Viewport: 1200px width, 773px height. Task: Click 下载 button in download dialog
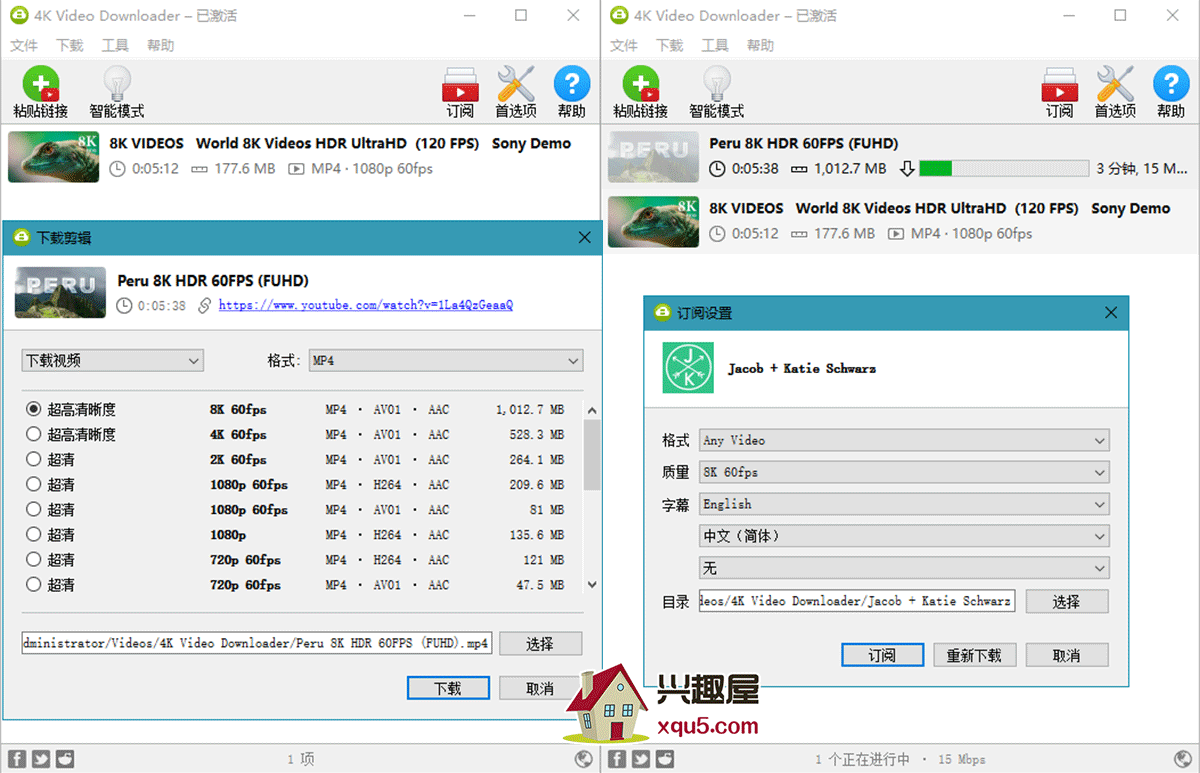448,688
